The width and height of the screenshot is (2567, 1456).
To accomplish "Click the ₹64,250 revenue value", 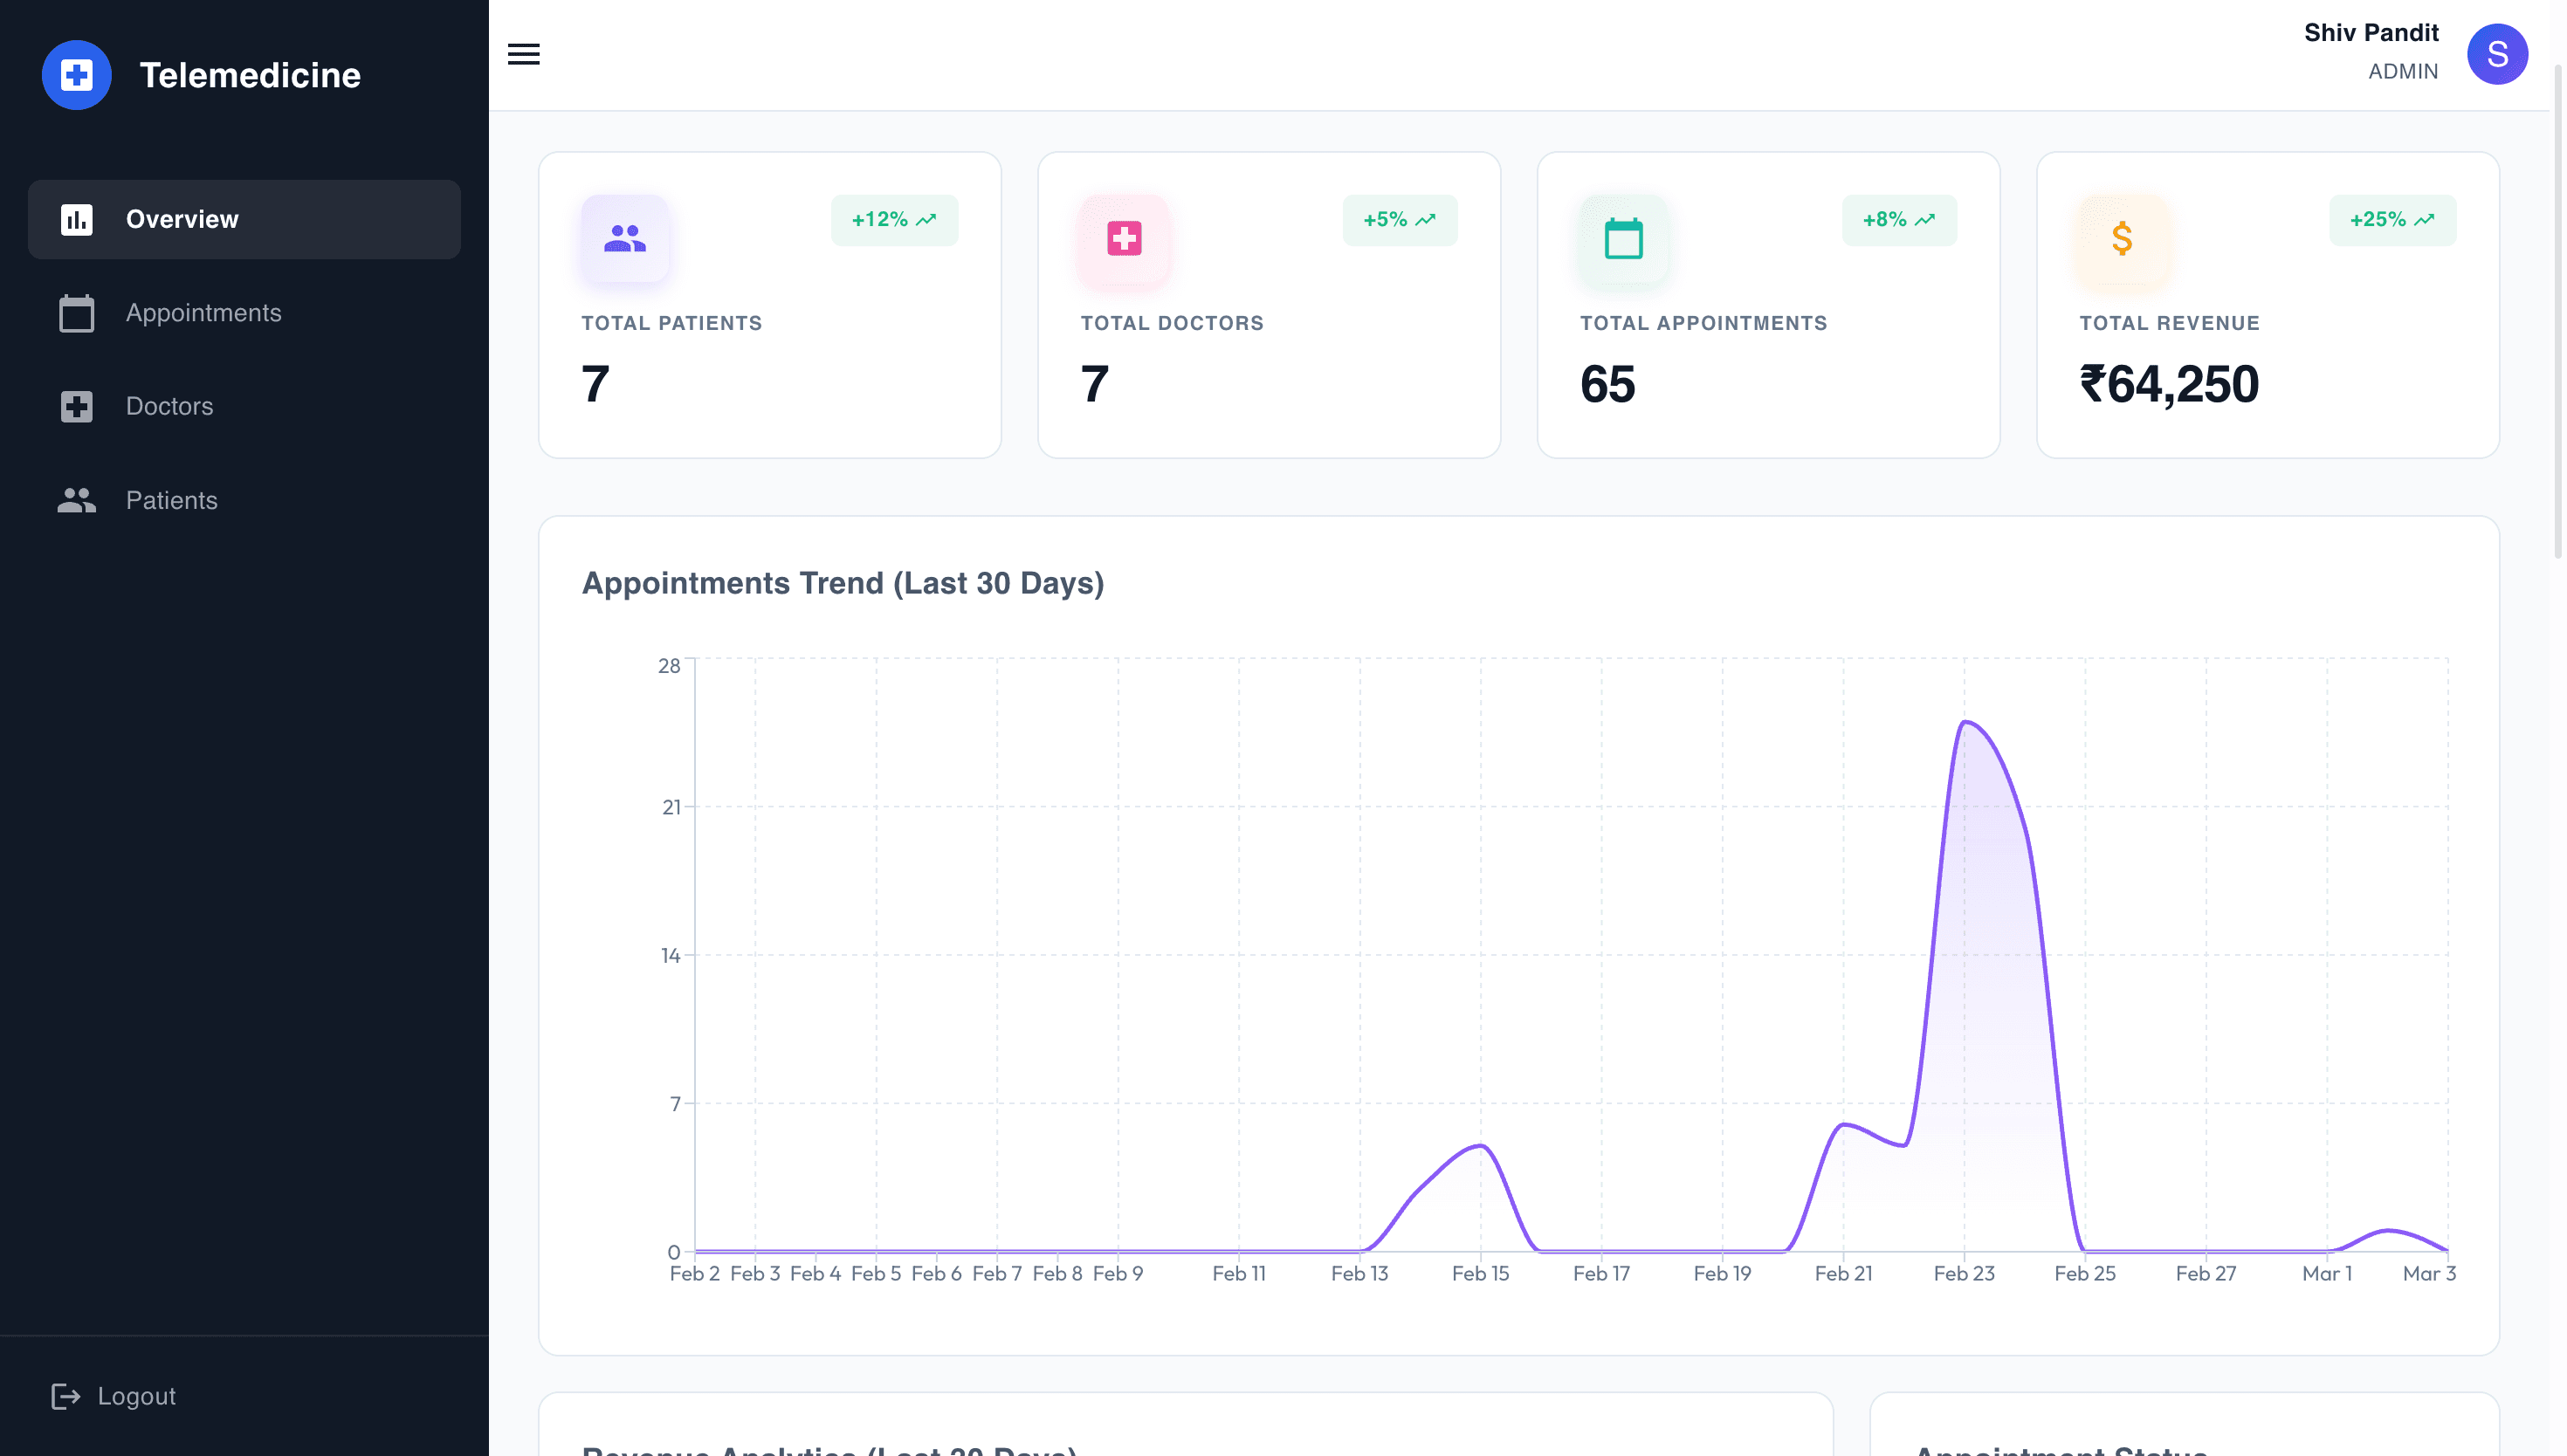I will [2169, 385].
